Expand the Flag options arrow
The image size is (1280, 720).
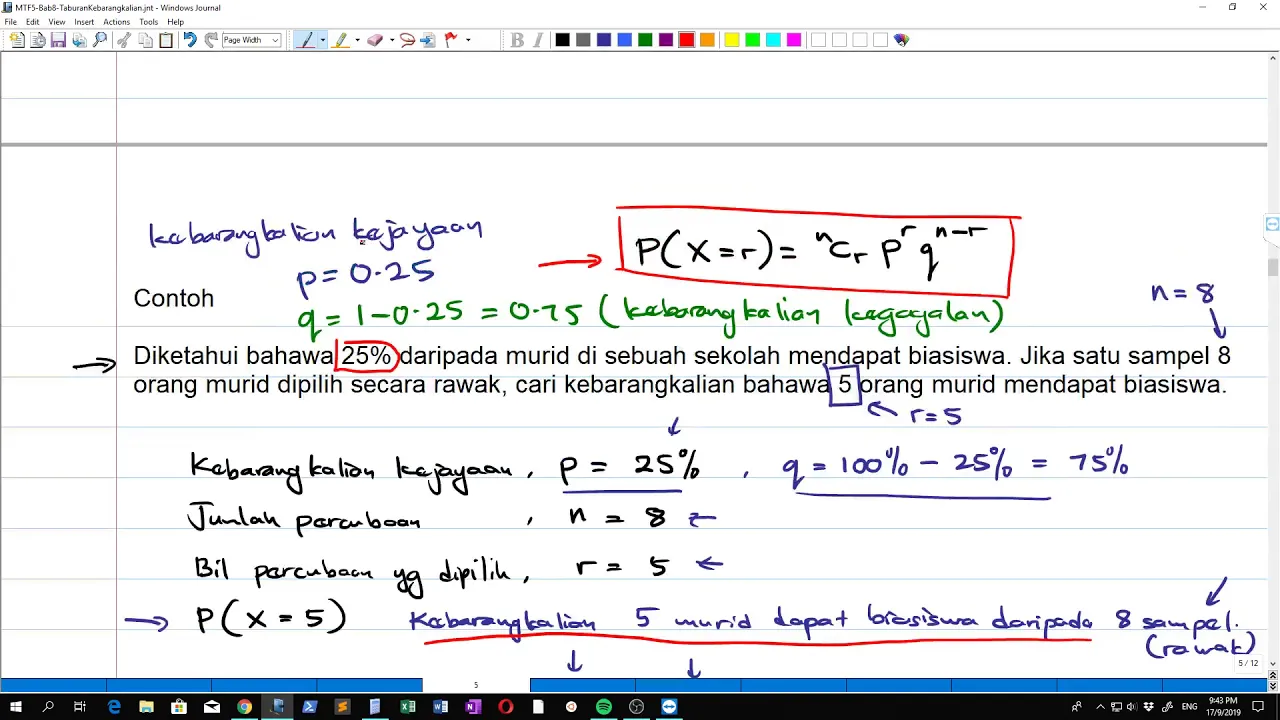468,40
